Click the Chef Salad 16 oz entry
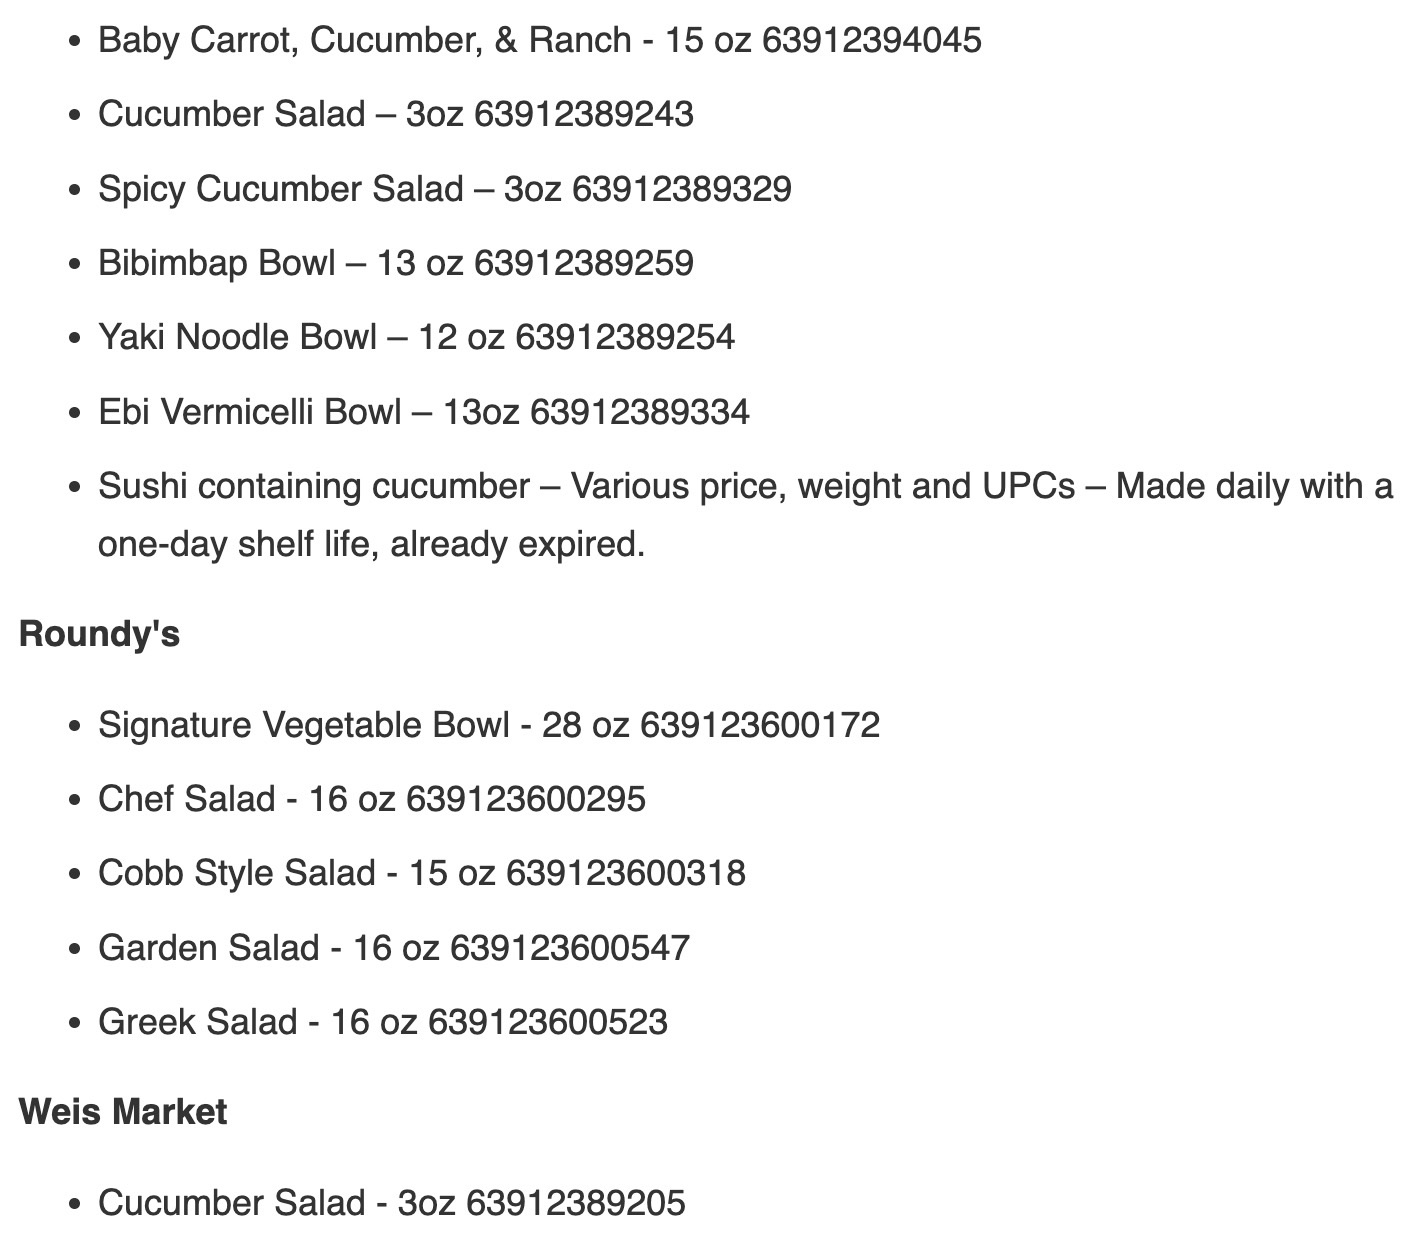1420x1256 pixels. click(x=372, y=799)
